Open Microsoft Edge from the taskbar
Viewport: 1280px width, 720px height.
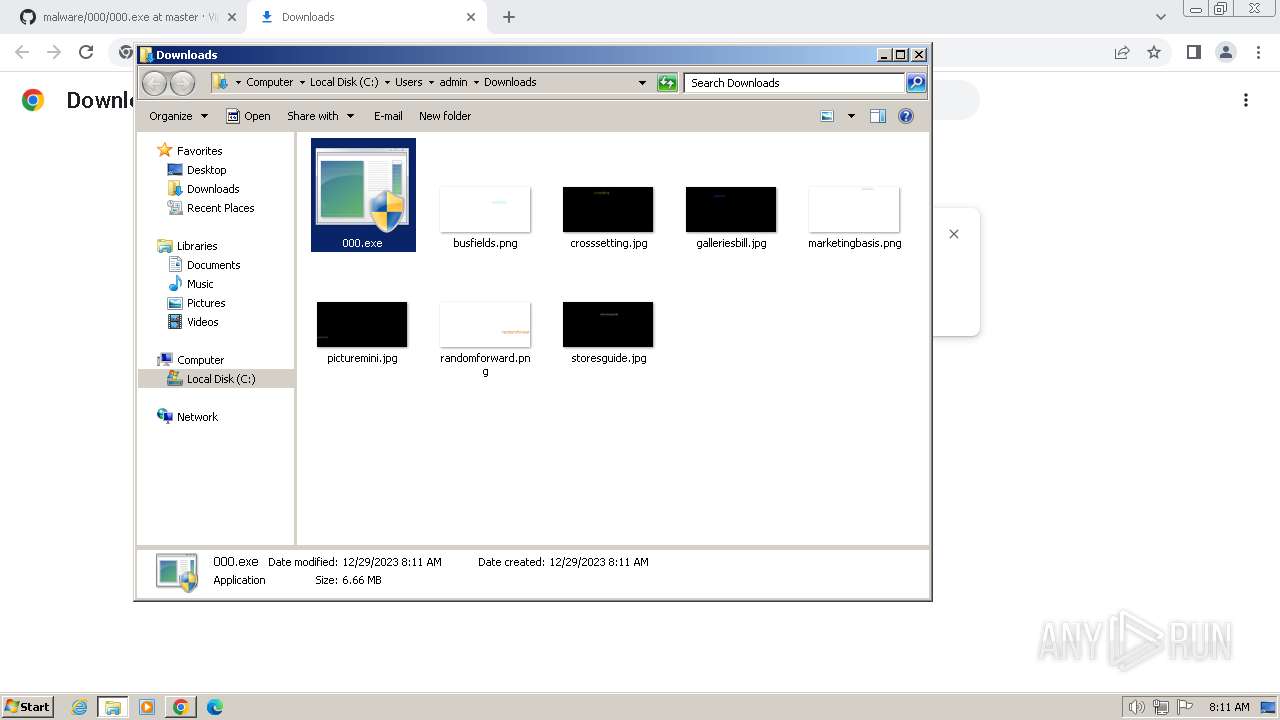[x=214, y=707]
